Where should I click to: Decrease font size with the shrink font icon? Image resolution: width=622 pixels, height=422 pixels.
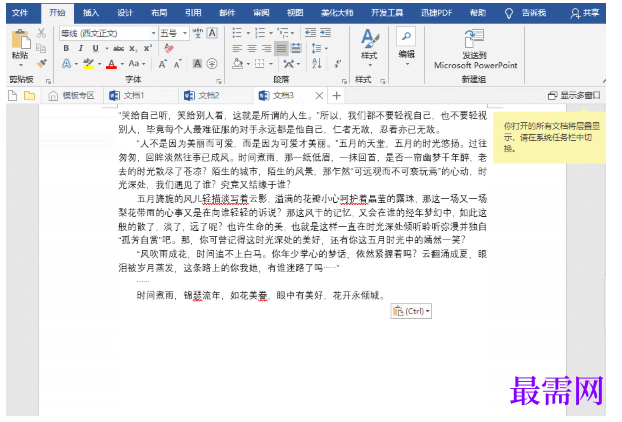point(178,63)
